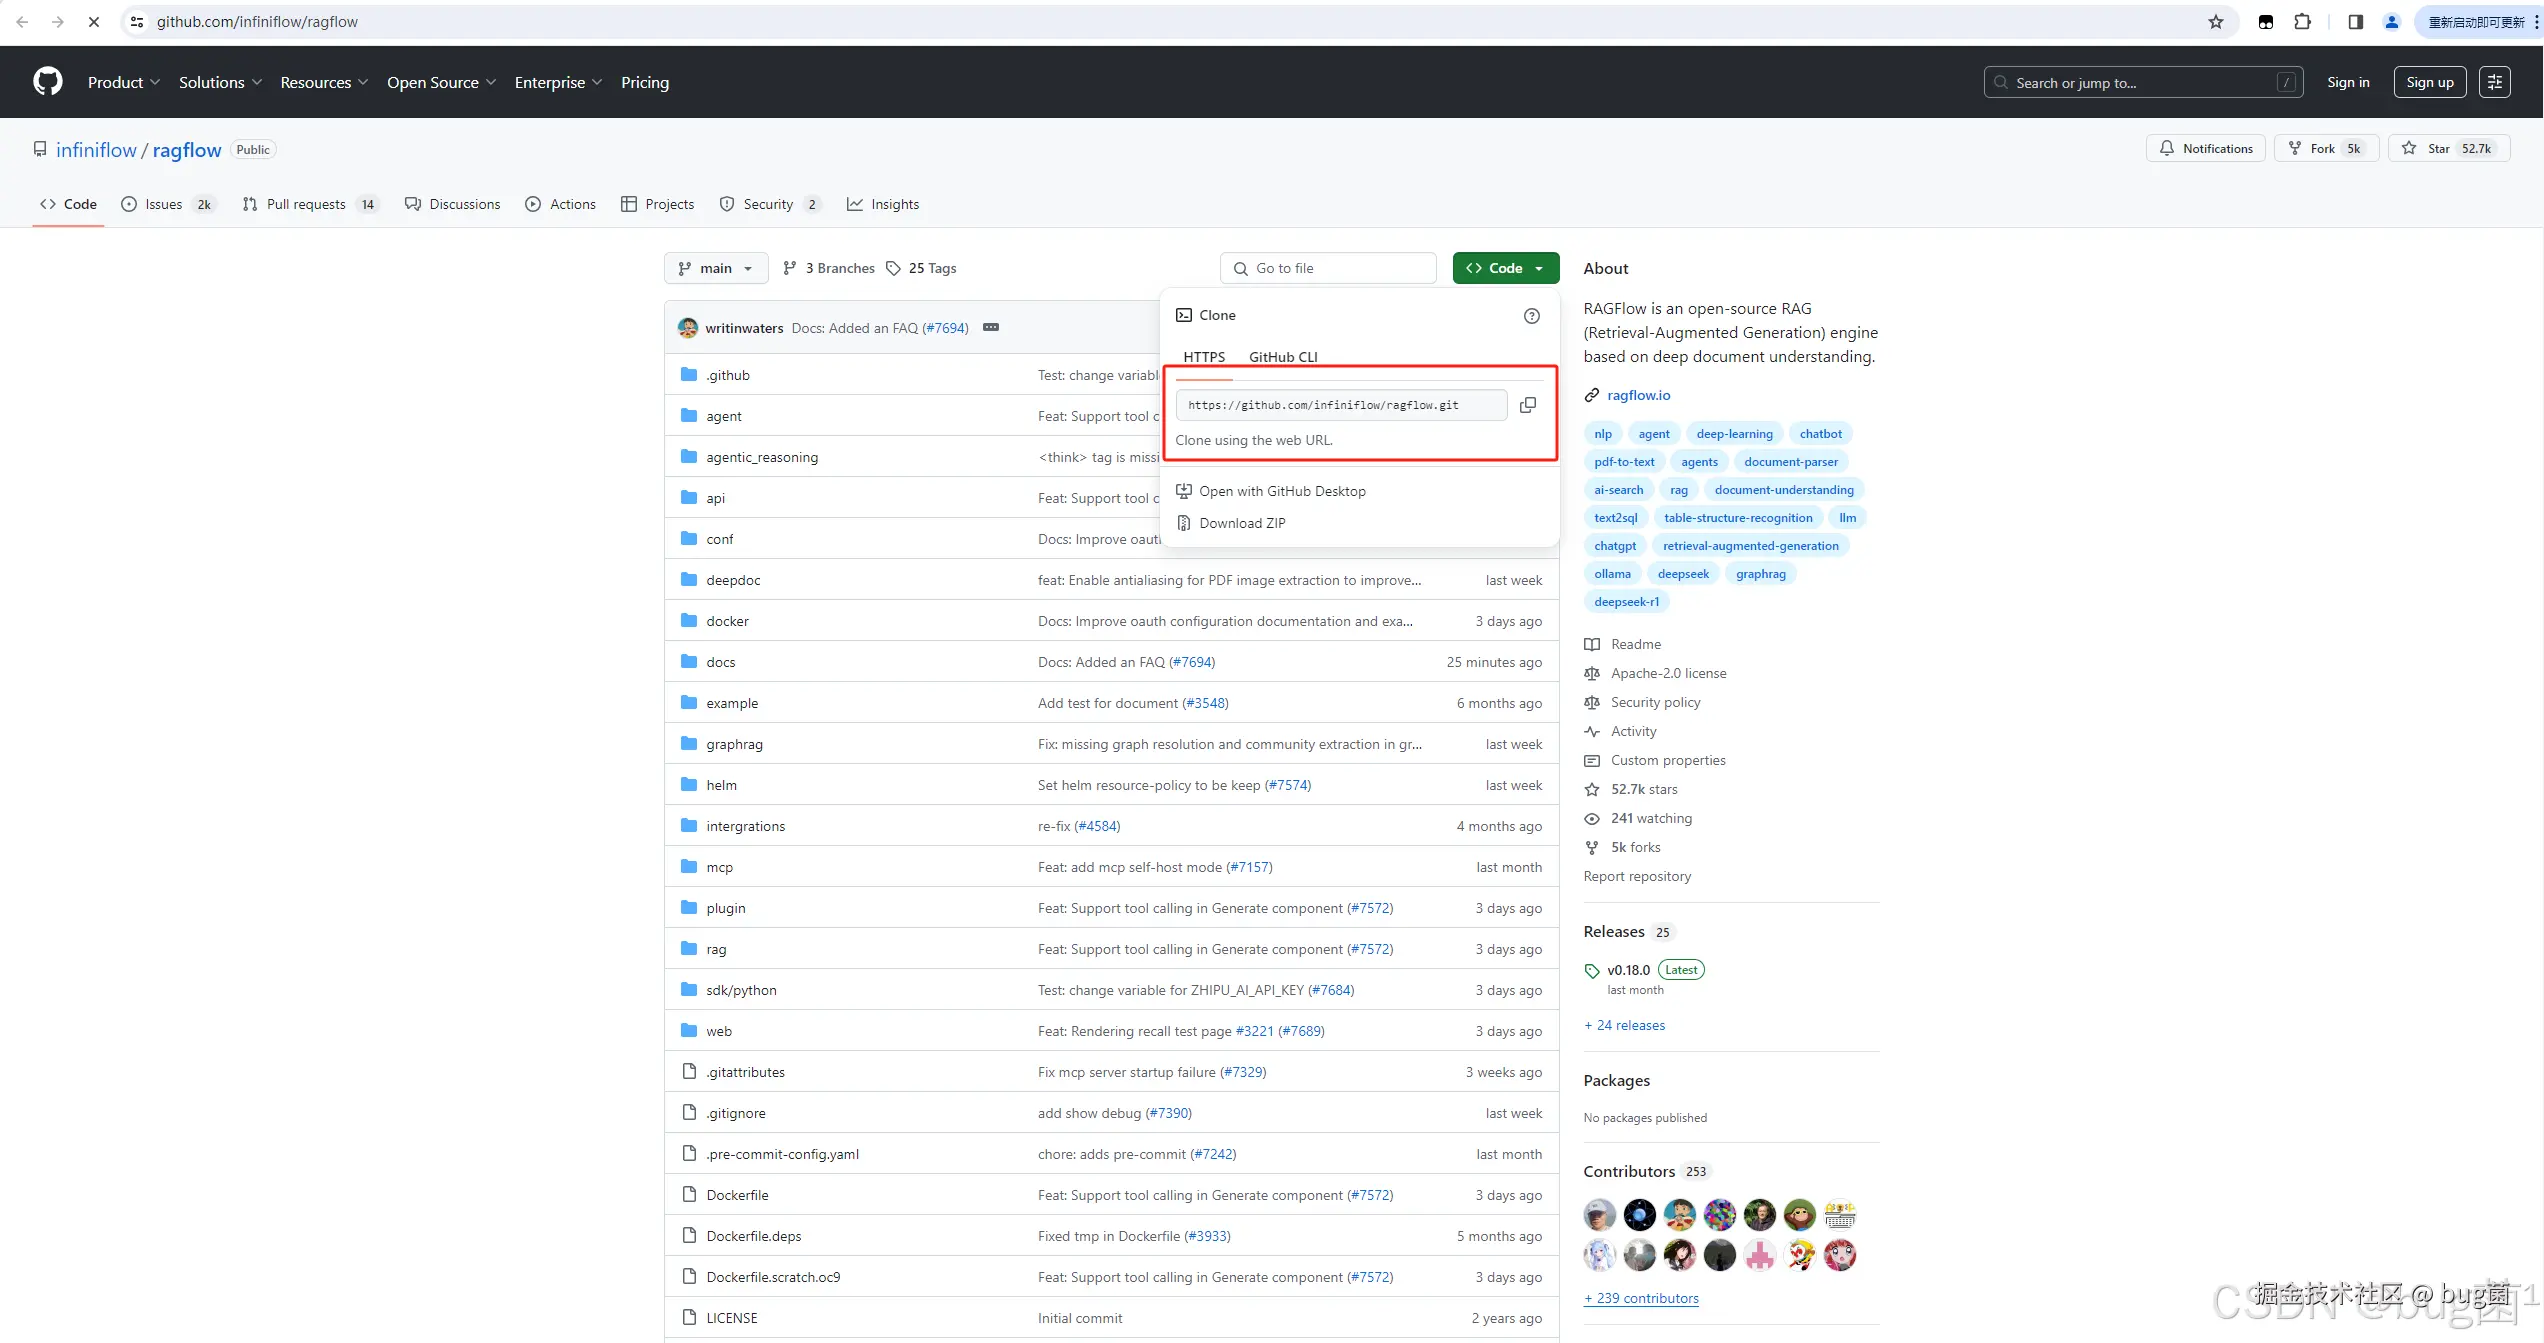Toggle the green Code dropdown button

1505,268
